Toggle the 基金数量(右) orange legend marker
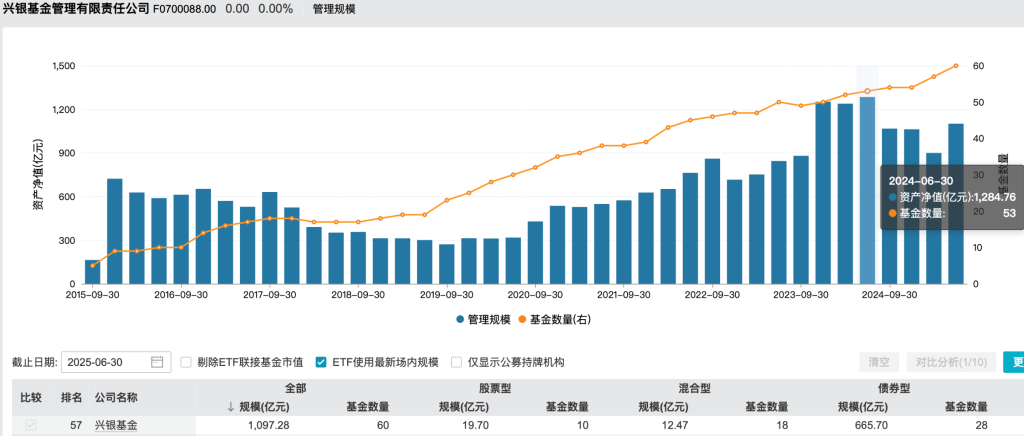Viewport: 1024px width, 436px height. (522, 320)
